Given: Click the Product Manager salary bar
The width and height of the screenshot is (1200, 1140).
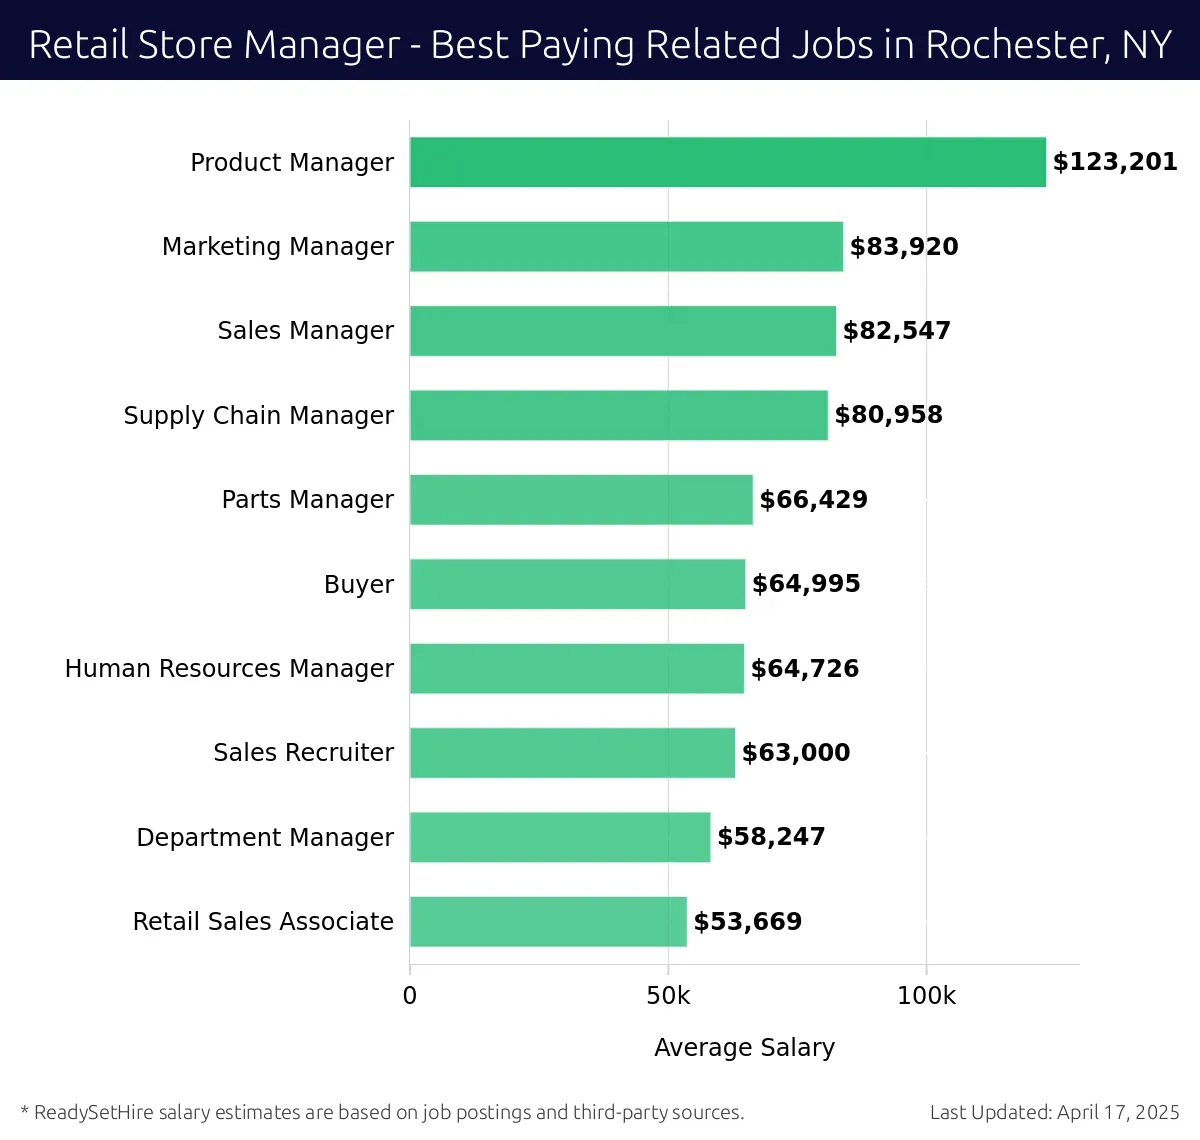Looking at the screenshot, I should tap(728, 162).
